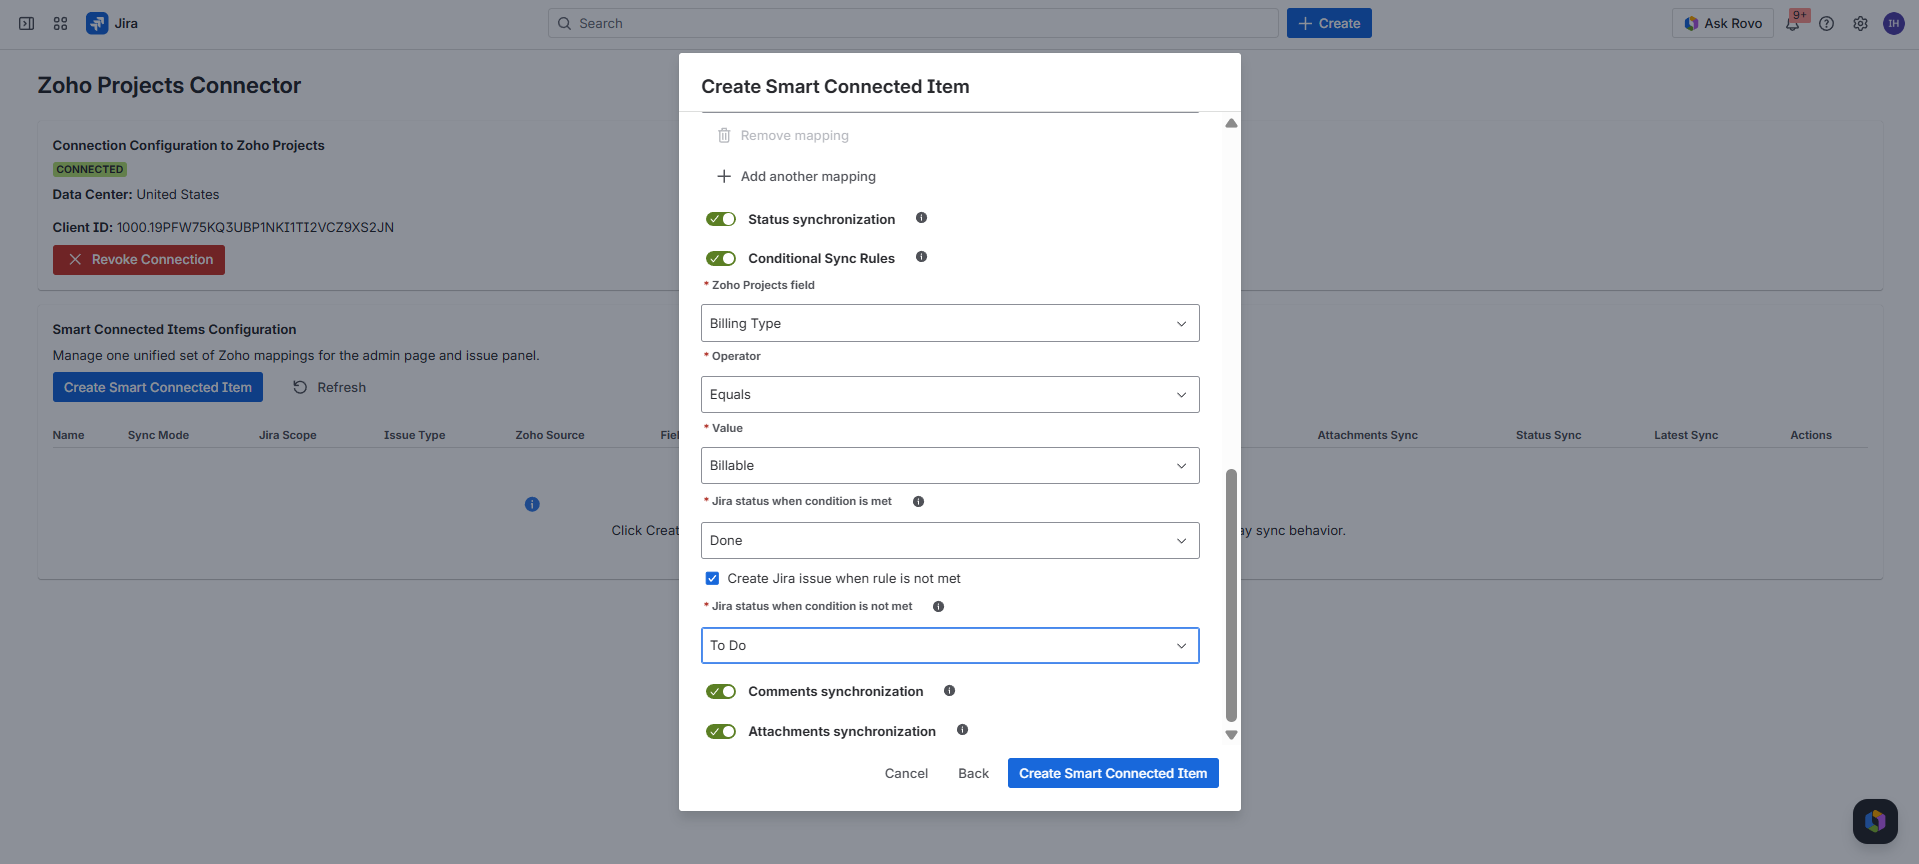Image resolution: width=1919 pixels, height=864 pixels.
Task: Click the Search field
Action: point(913,23)
